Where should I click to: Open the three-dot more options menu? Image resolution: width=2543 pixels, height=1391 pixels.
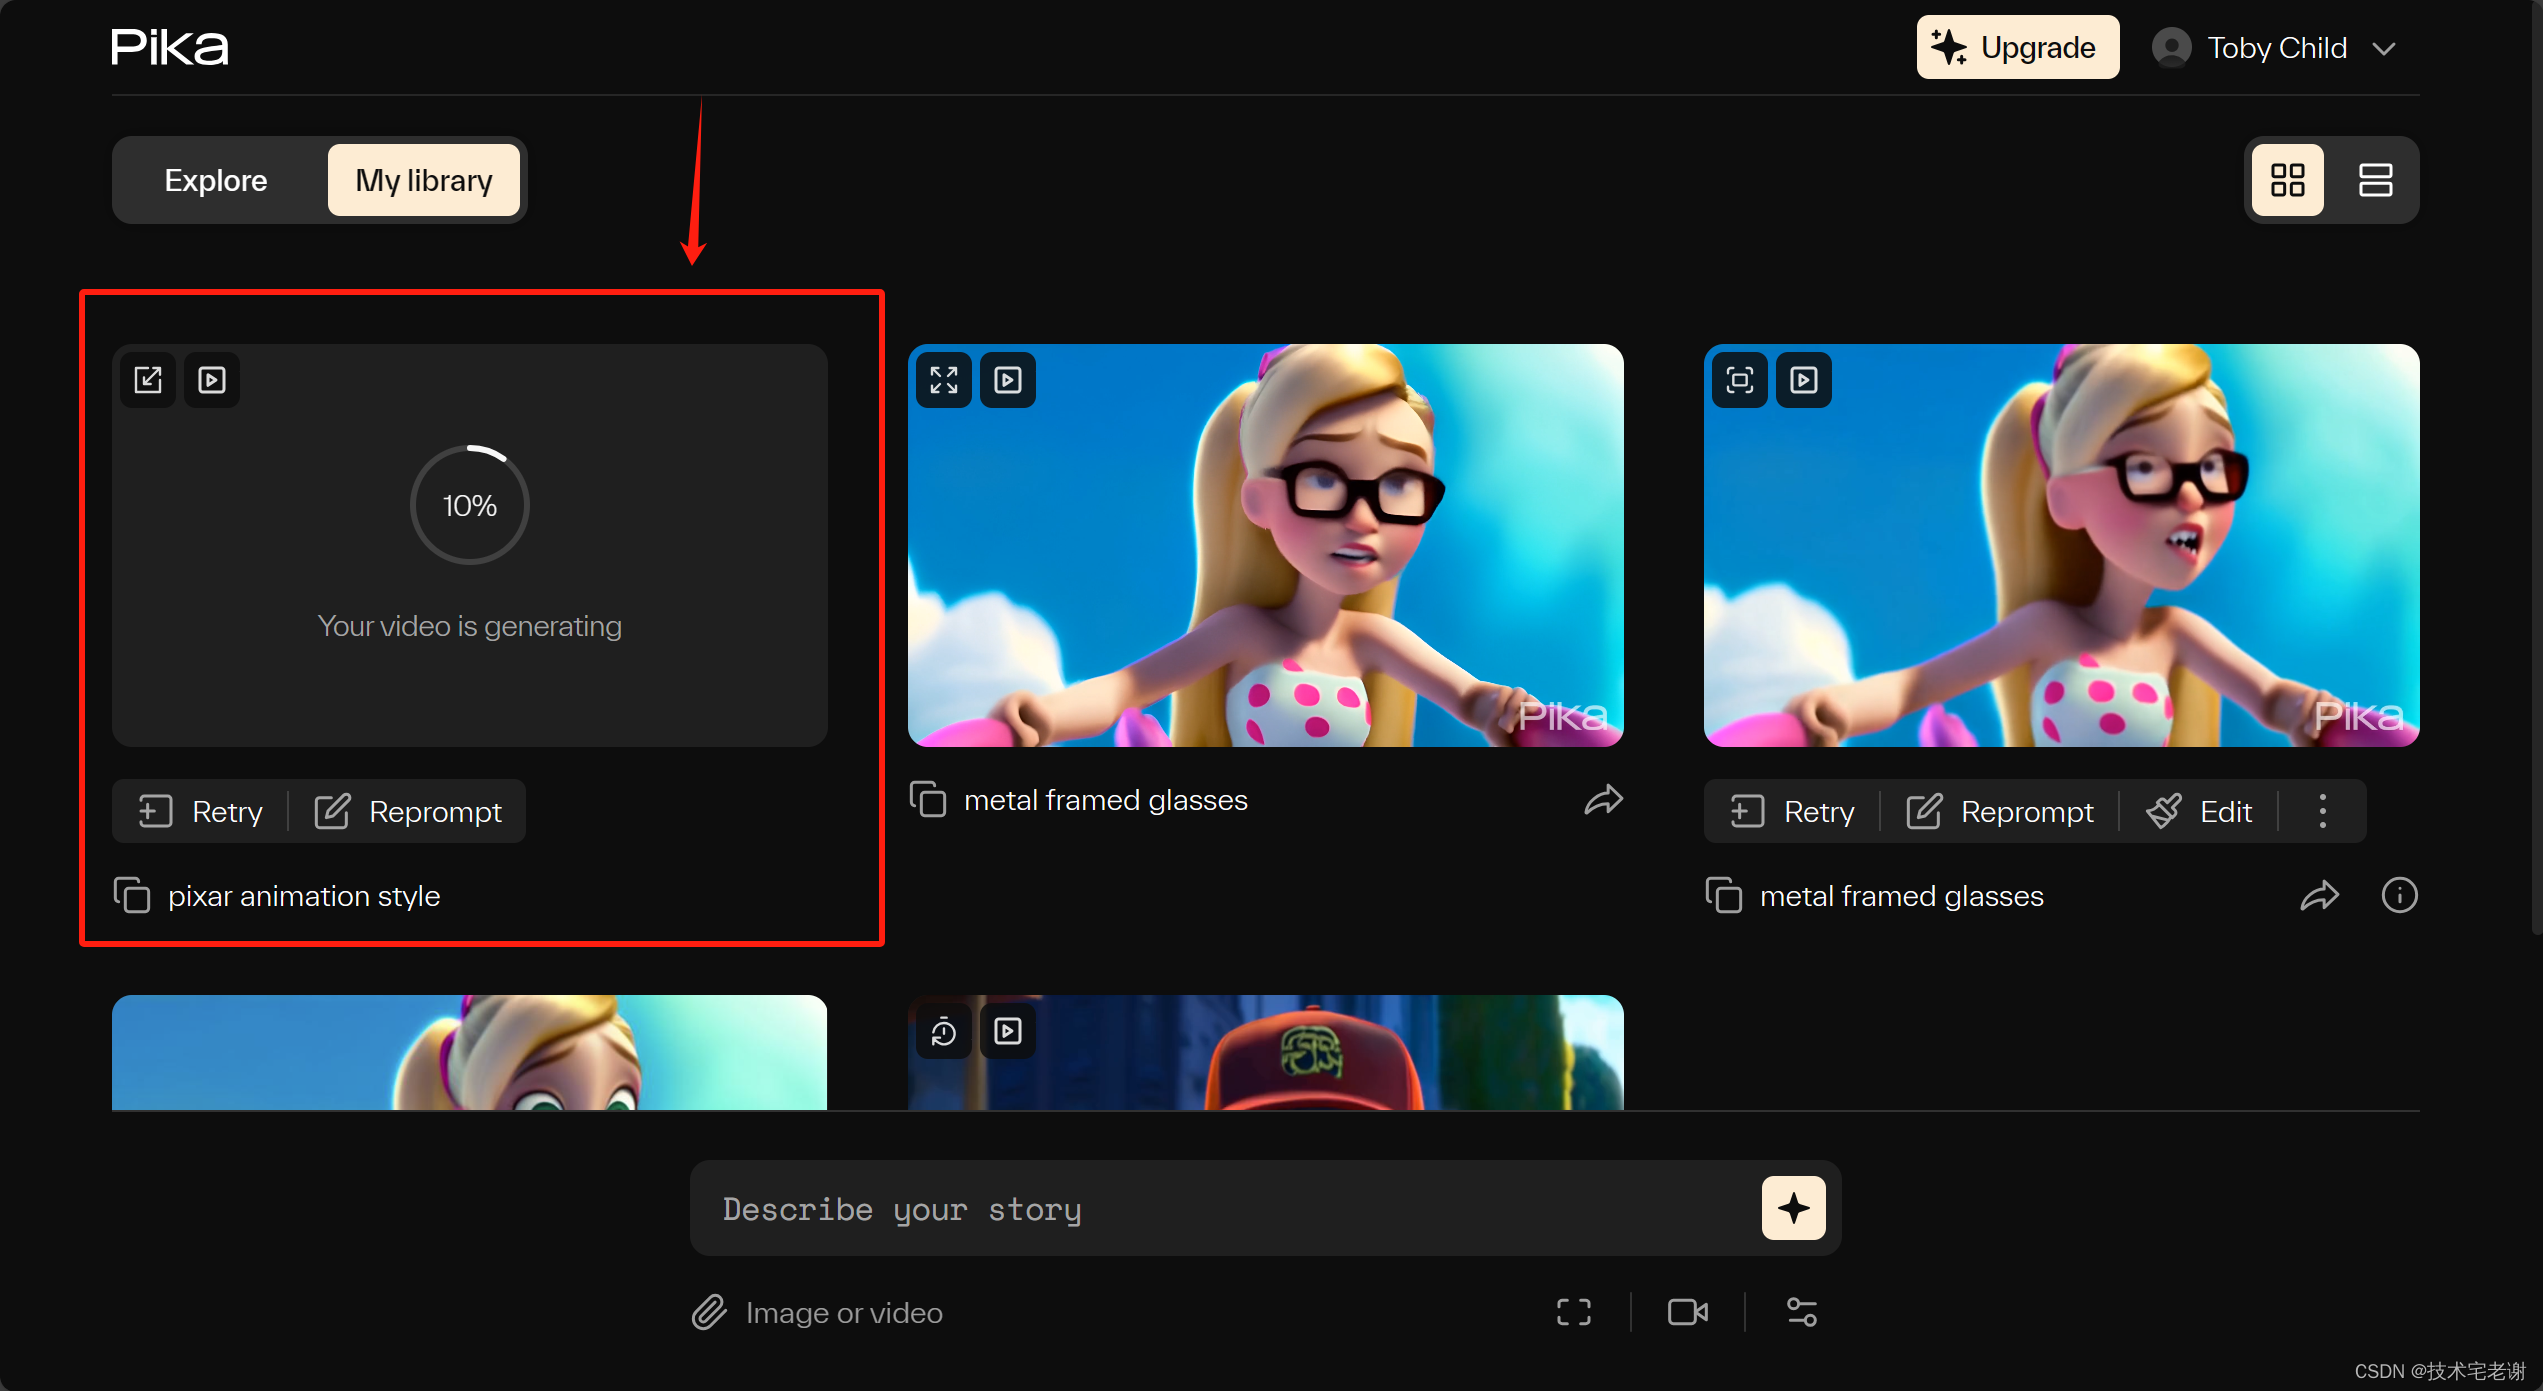[2322, 811]
